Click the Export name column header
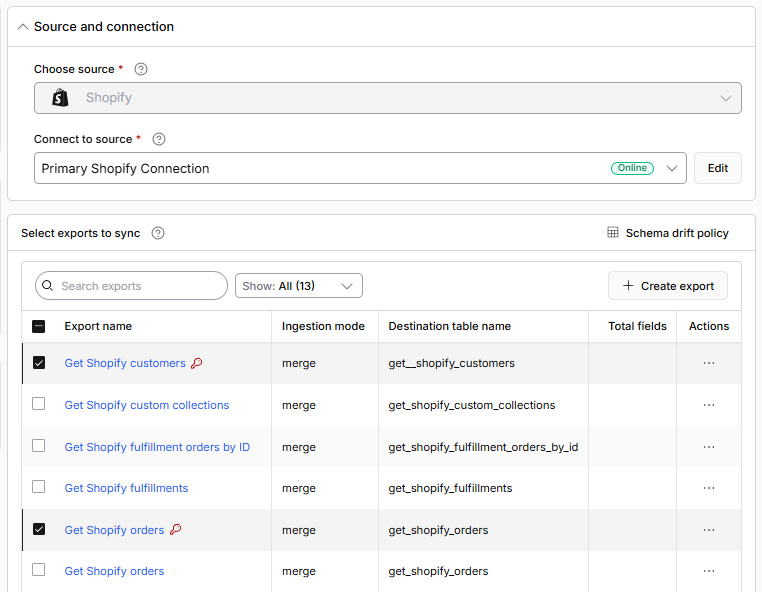This screenshot has height=592, width=762. (98, 326)
